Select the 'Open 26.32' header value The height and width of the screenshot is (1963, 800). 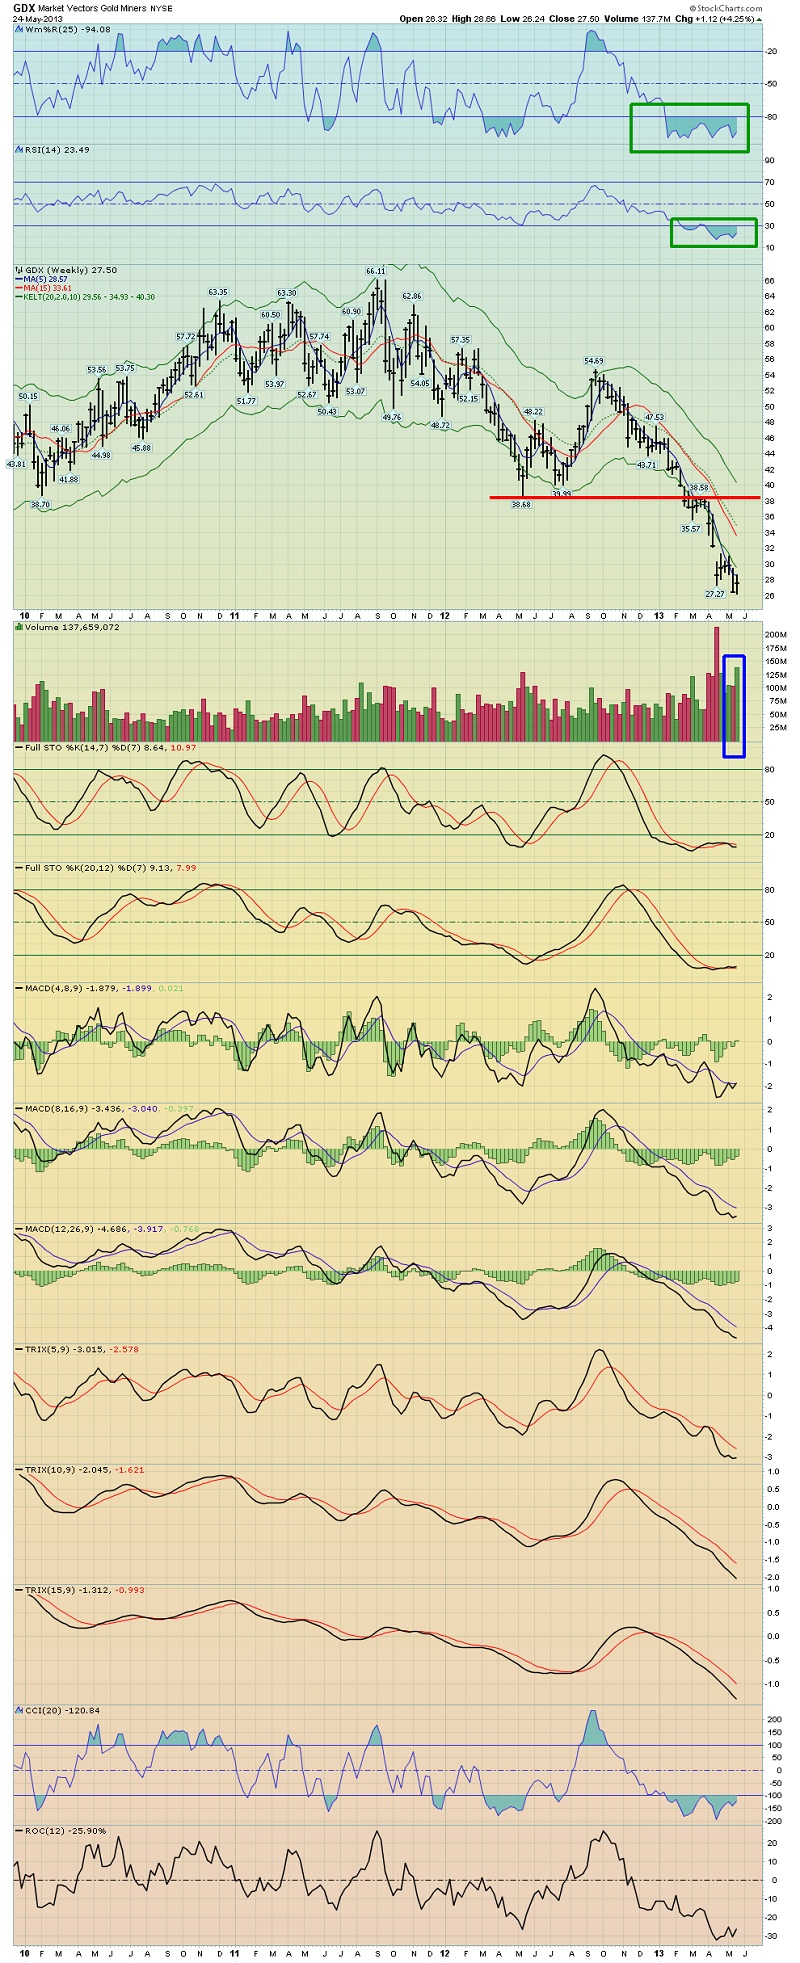click(424, 18)
